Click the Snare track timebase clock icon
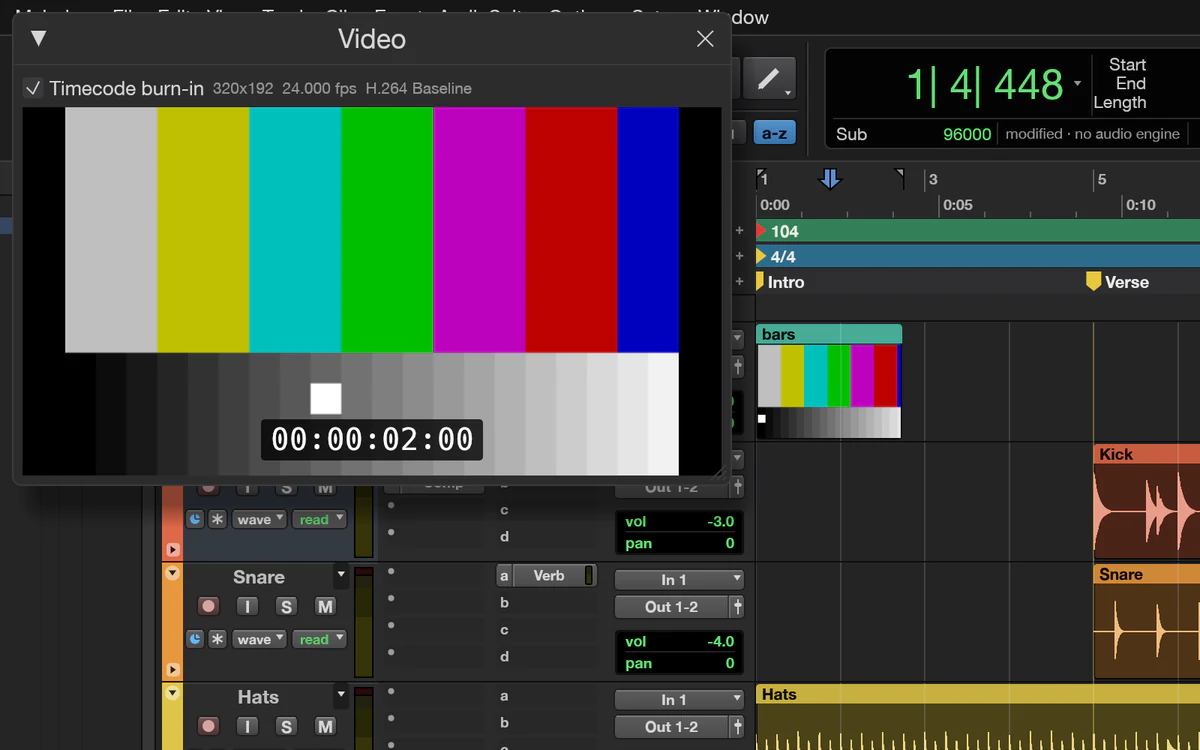The height and width of the screenshot is (750, 1200). 195,639
